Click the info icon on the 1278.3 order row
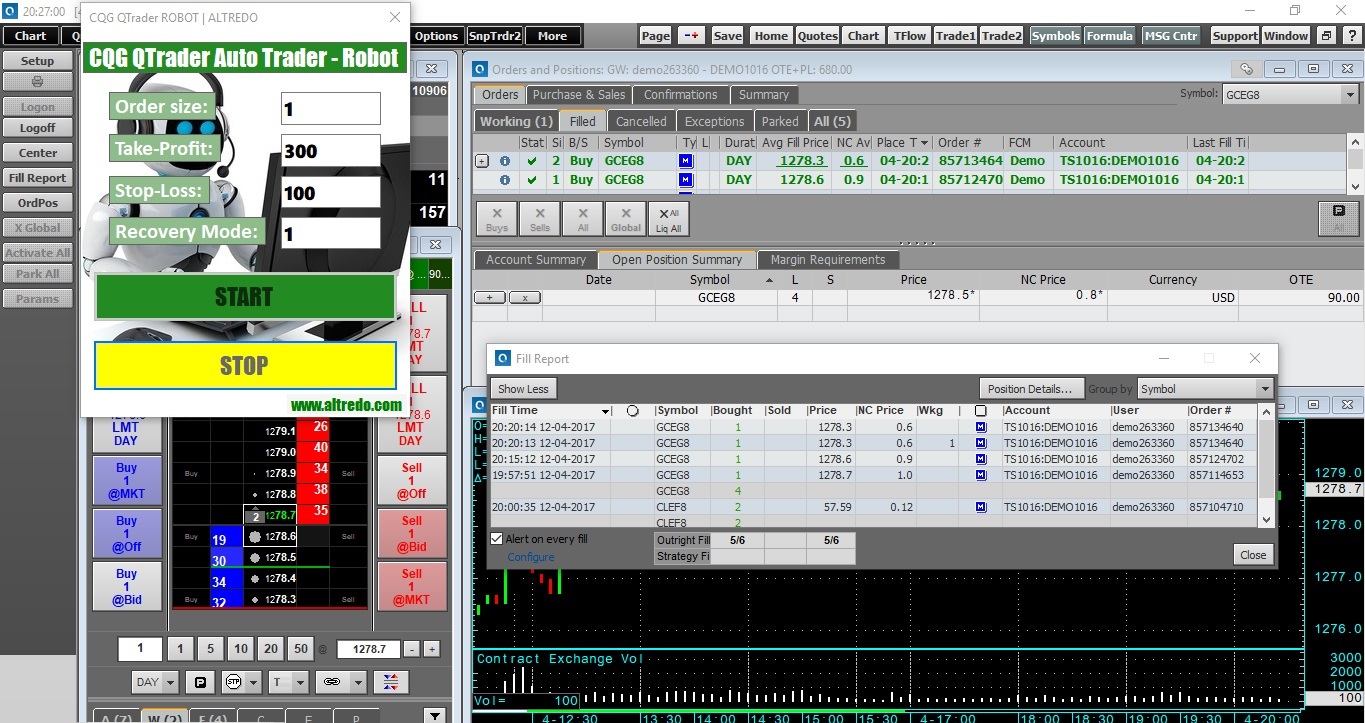 505,161
